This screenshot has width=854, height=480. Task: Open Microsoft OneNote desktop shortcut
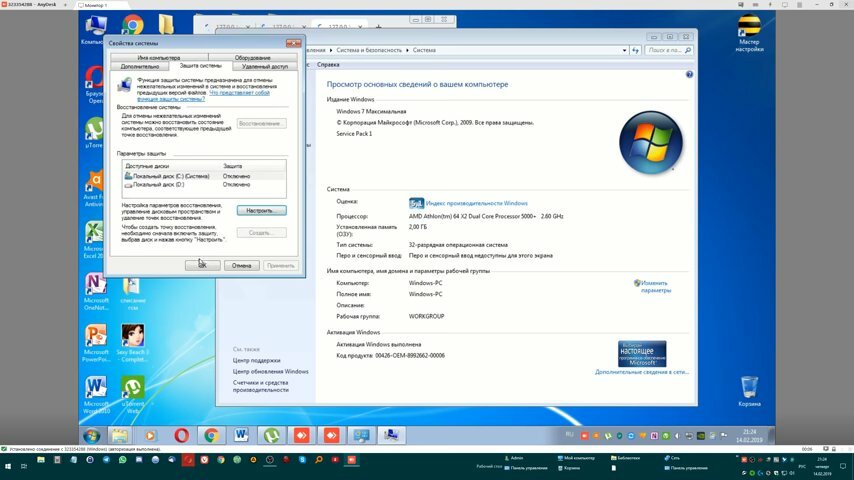point(96,291)
